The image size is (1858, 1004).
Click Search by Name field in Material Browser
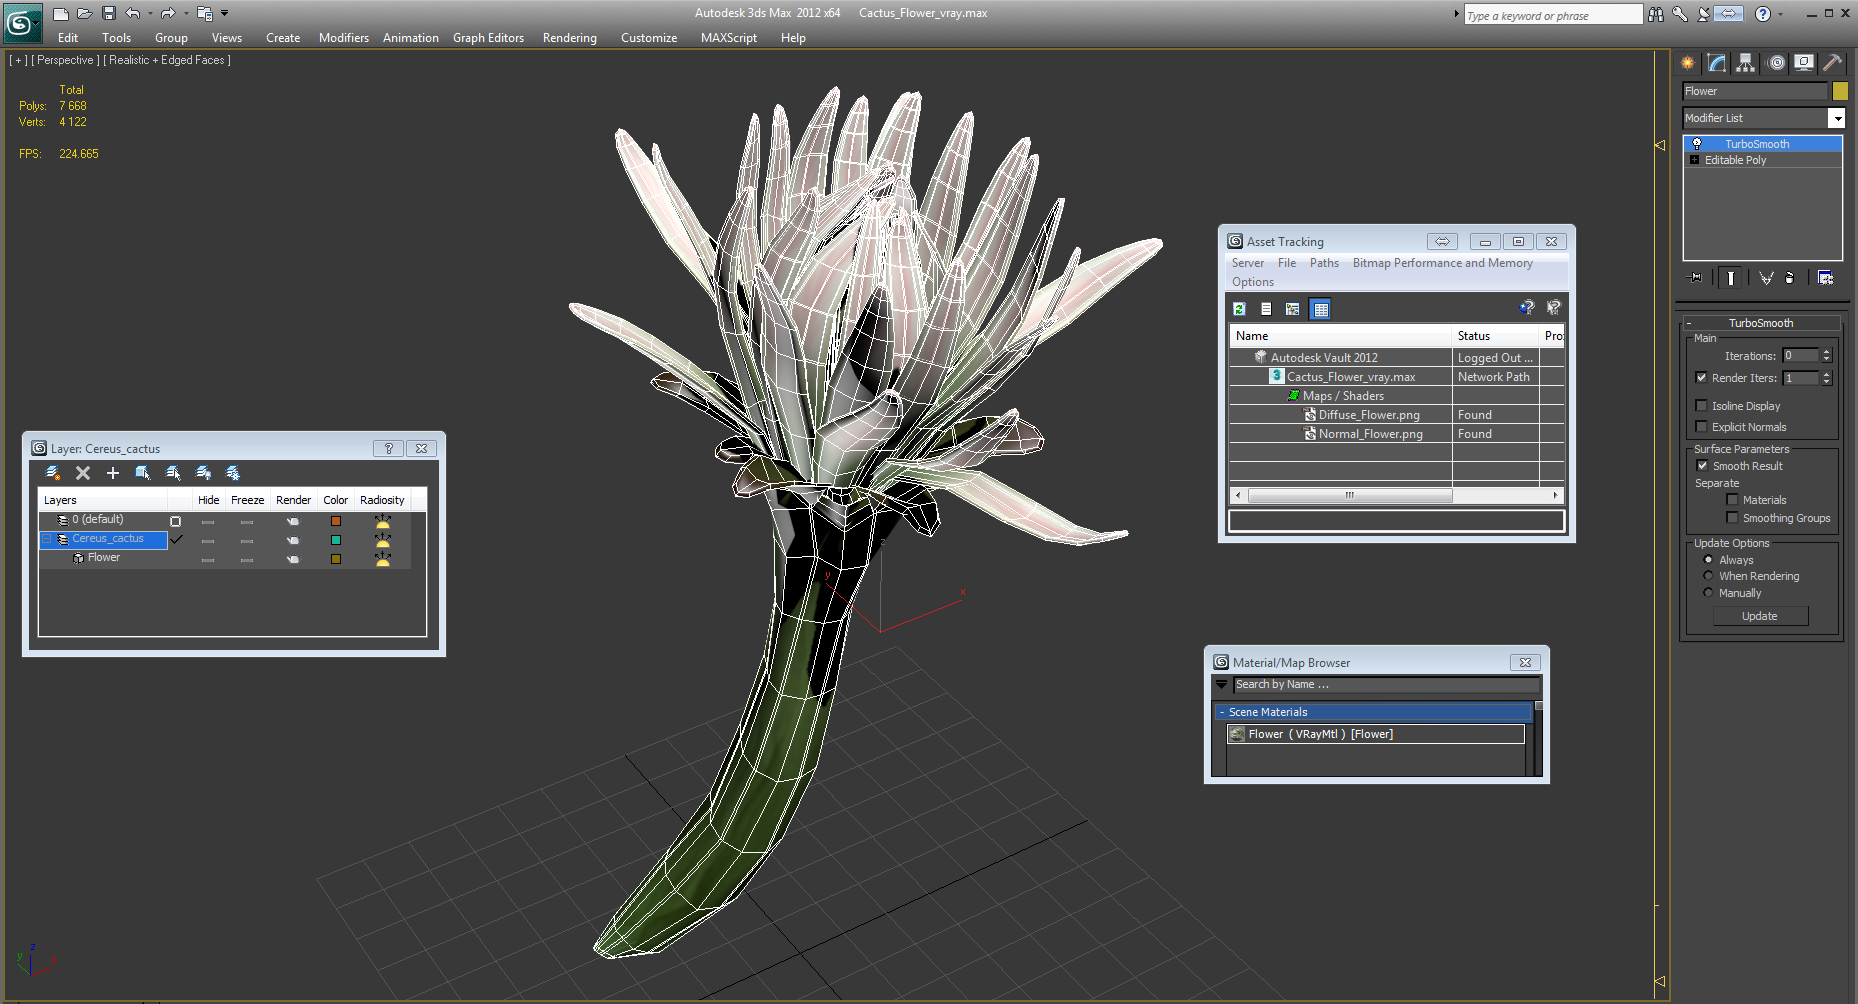(1386, 685)
